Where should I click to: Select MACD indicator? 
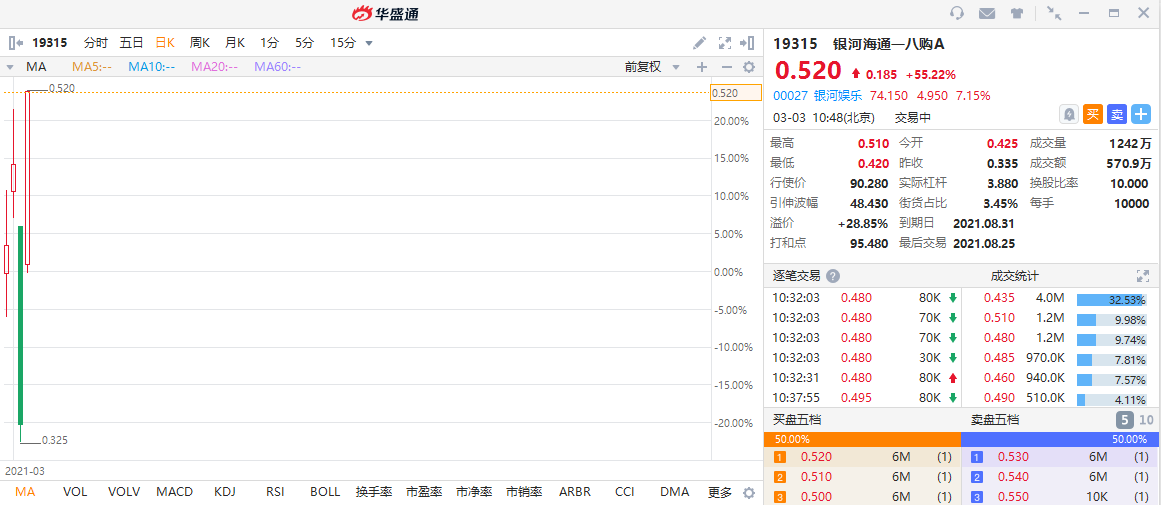point(175,492)
